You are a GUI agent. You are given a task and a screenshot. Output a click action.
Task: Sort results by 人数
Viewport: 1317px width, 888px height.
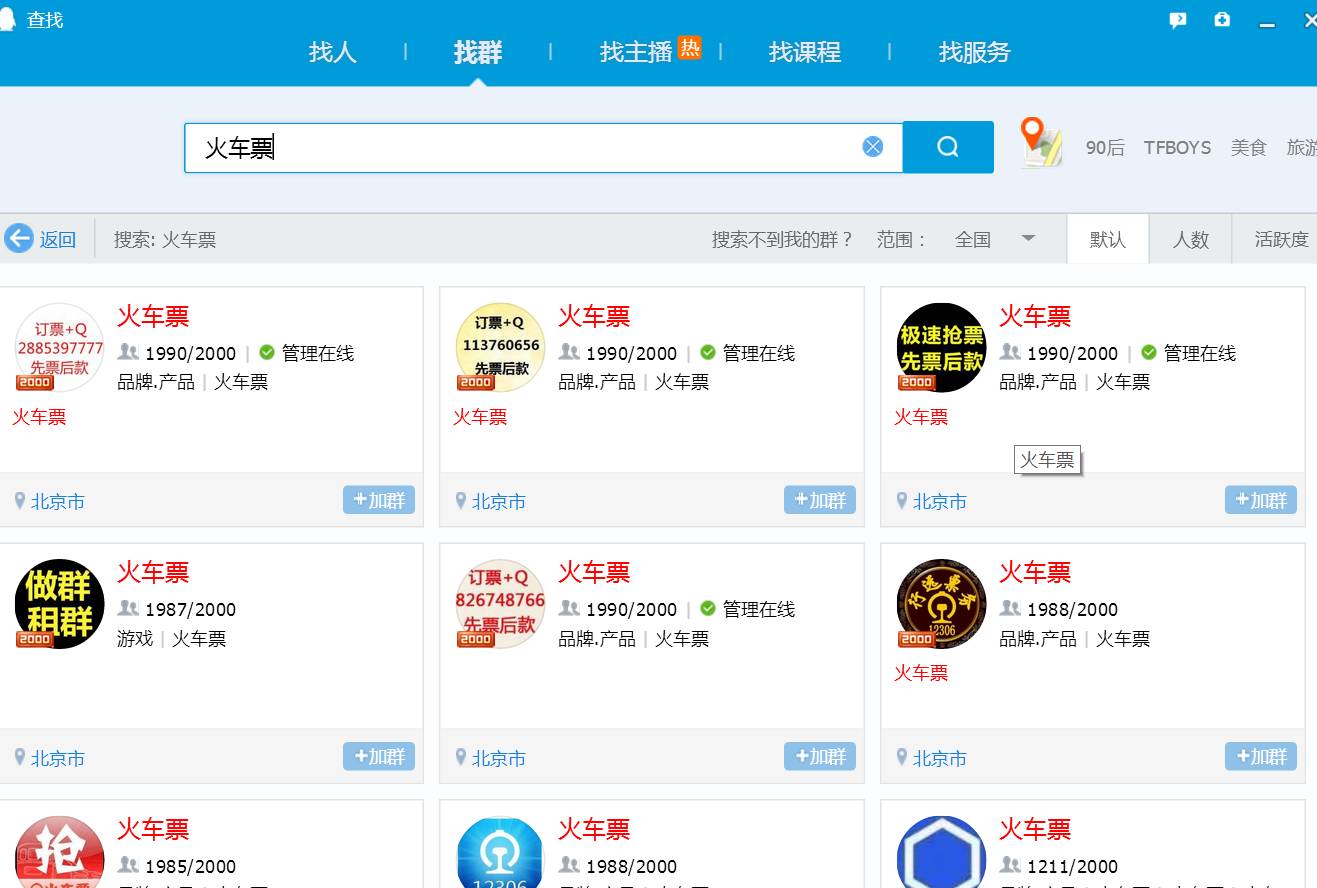(x=1190, y=240)
